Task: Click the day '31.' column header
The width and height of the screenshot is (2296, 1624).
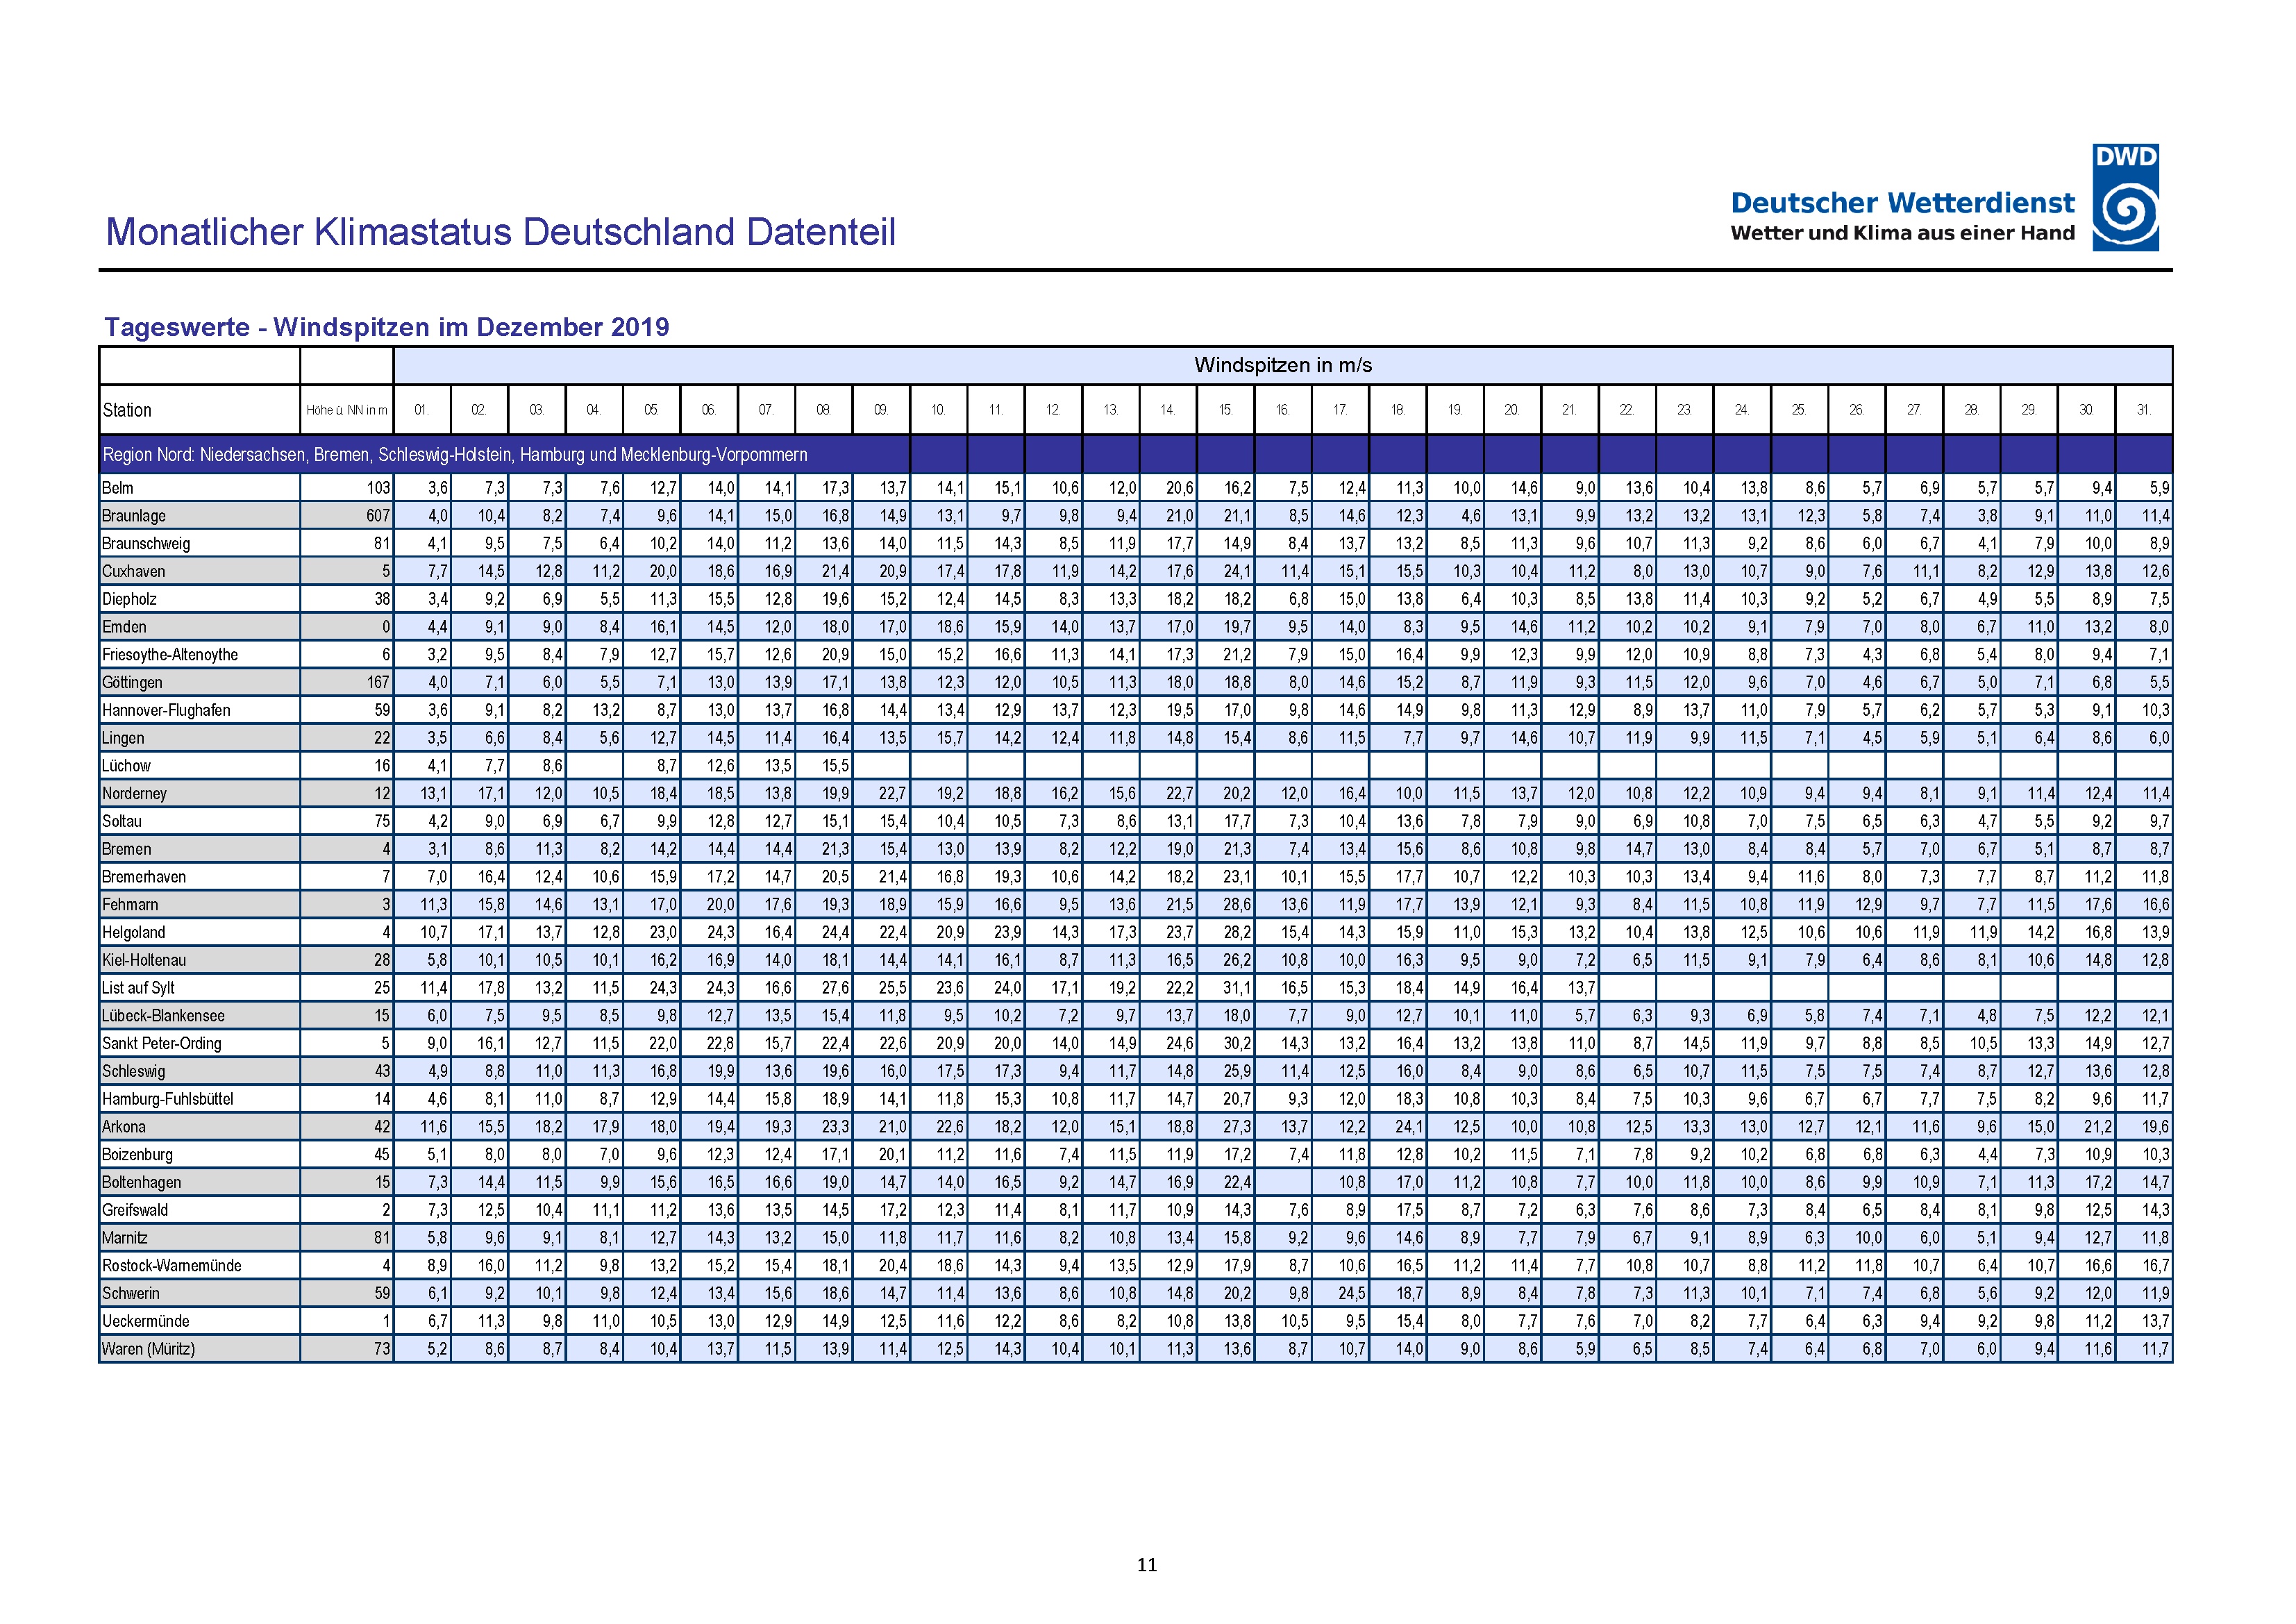Action: point(2144,410)
